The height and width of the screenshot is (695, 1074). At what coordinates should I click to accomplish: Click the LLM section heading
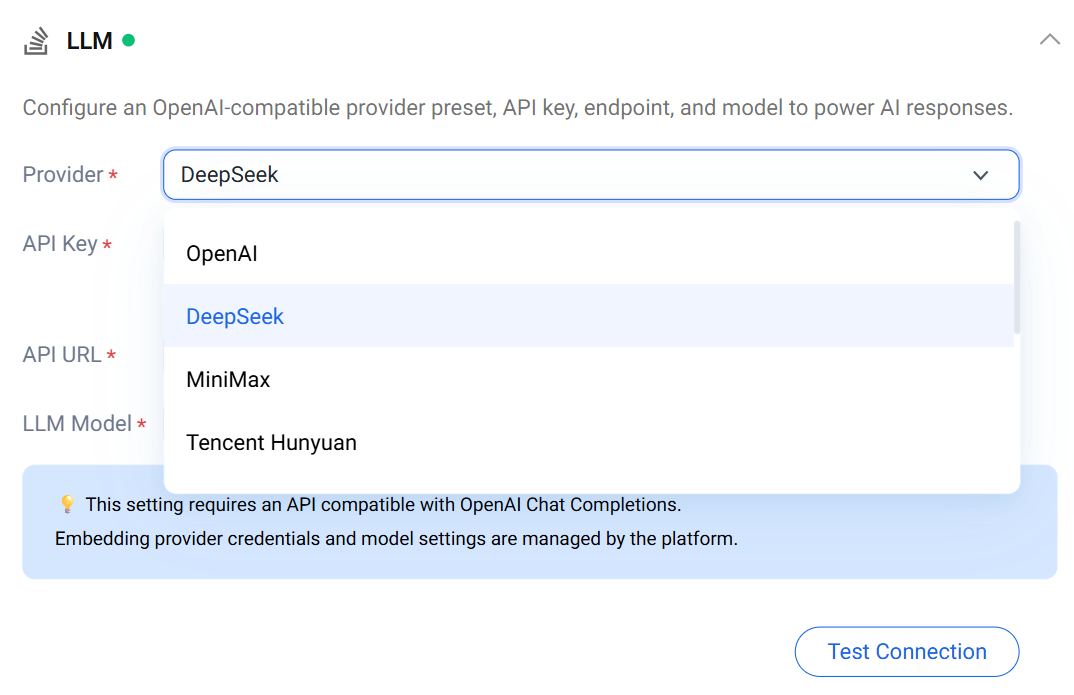(x=89, y=41)
